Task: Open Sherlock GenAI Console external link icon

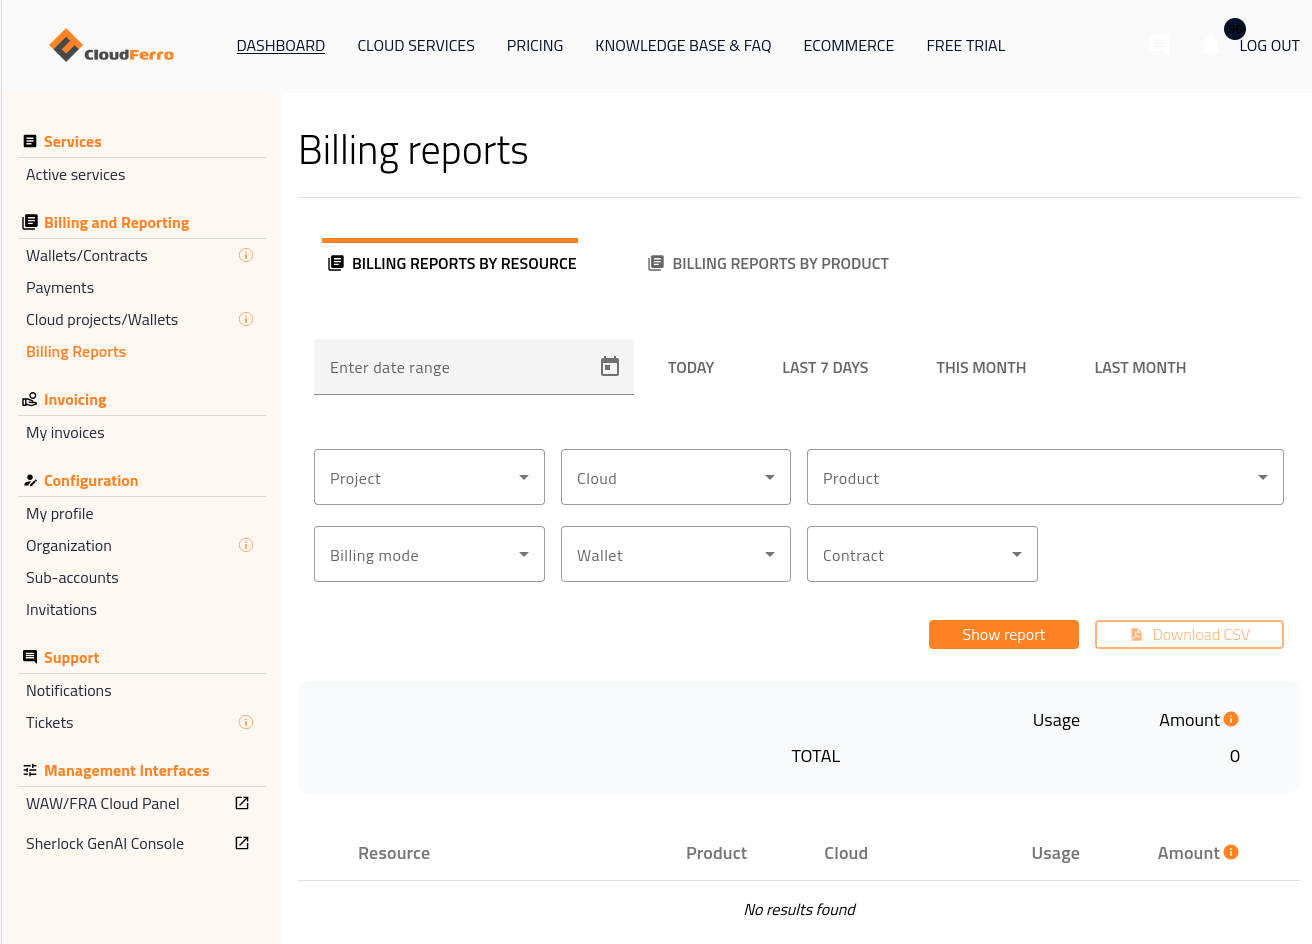Action: 242,843
